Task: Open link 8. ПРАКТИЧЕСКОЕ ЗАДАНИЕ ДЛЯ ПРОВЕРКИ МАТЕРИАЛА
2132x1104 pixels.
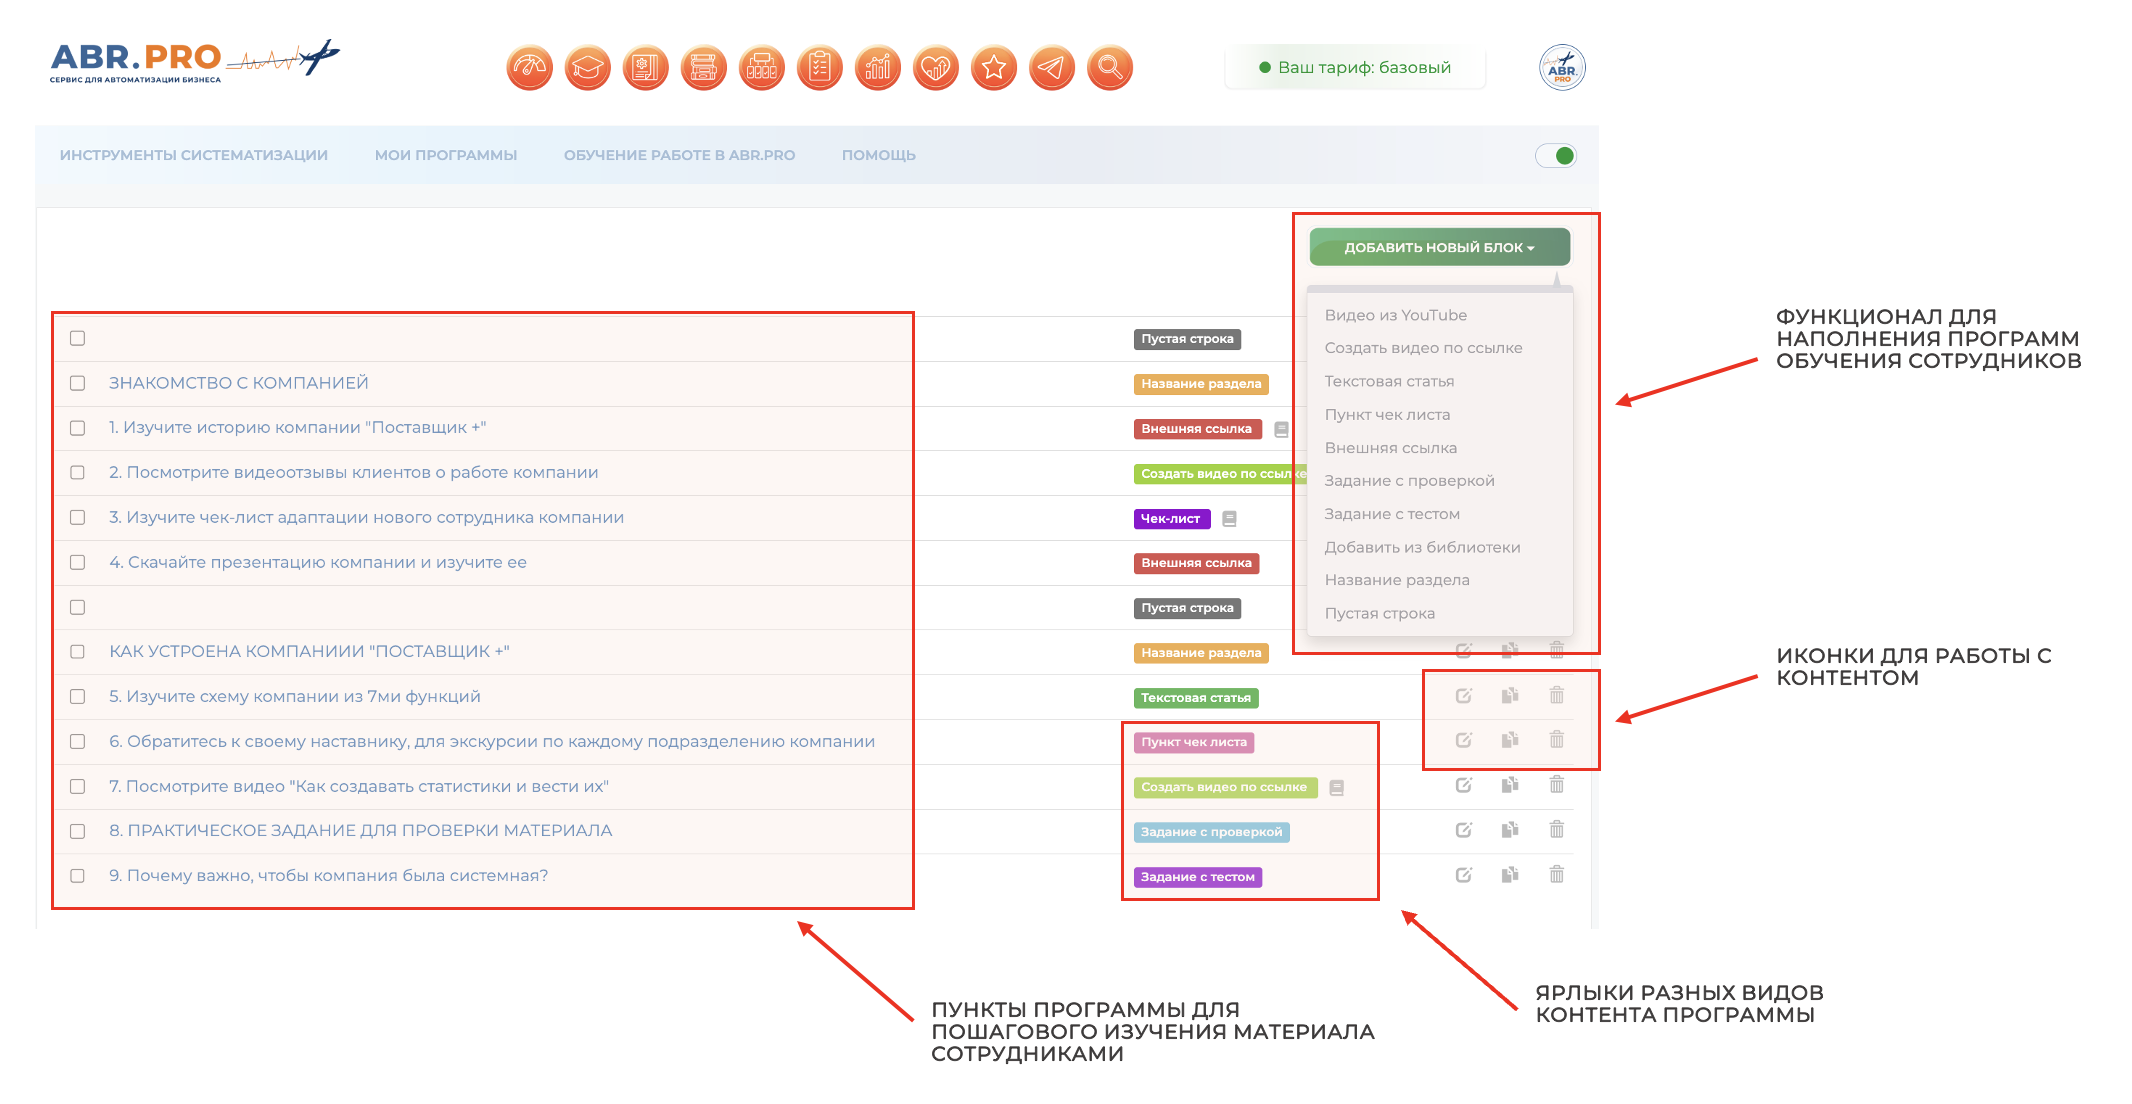Action: coord(360,830)
